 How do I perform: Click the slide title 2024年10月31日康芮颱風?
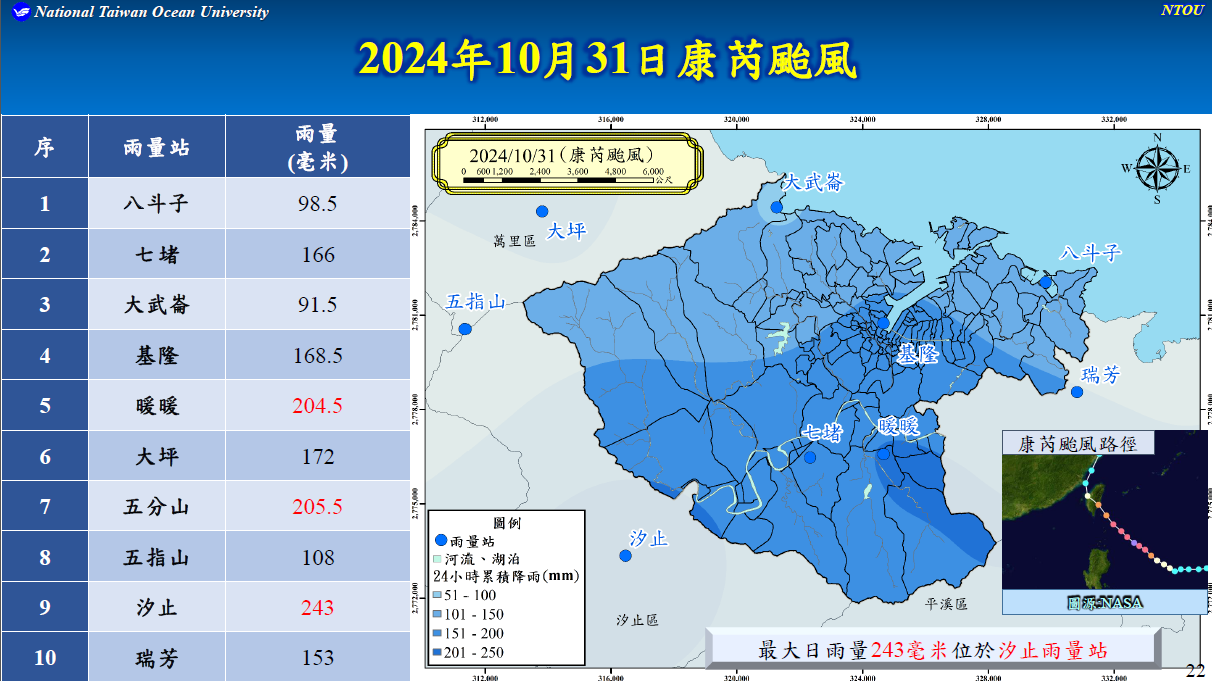607,60
